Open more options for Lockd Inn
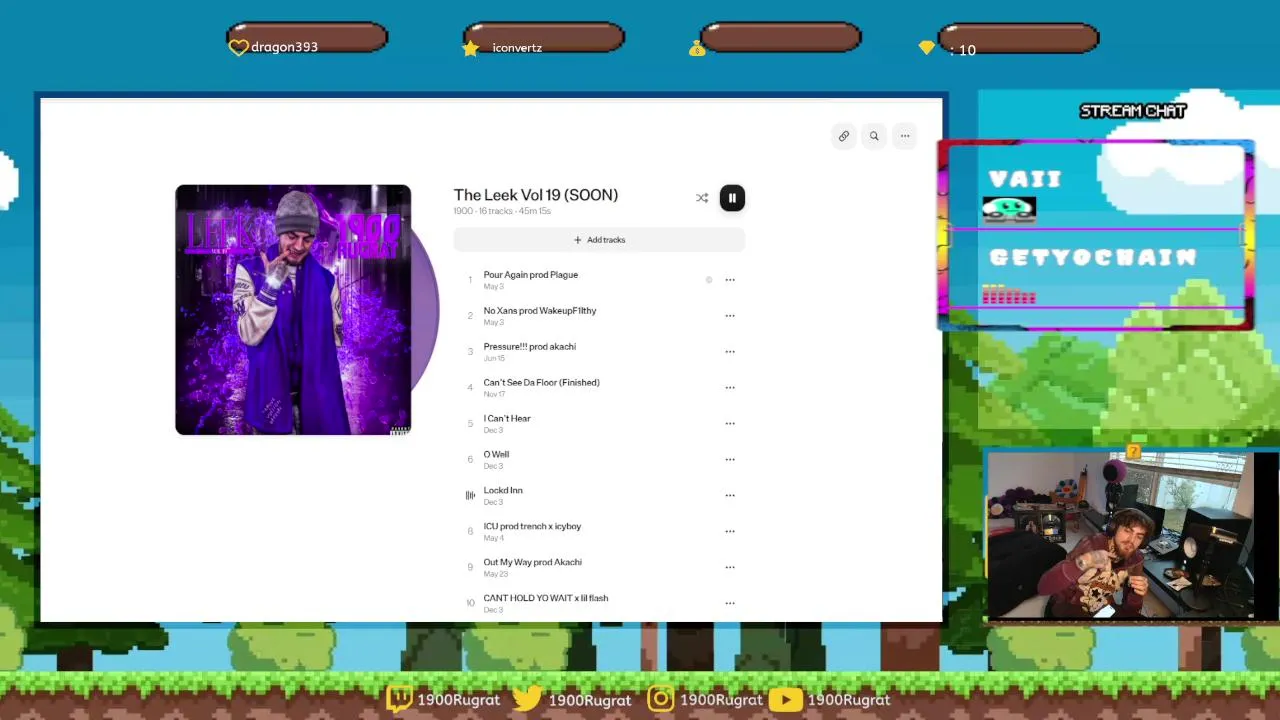 click(730, 496)
